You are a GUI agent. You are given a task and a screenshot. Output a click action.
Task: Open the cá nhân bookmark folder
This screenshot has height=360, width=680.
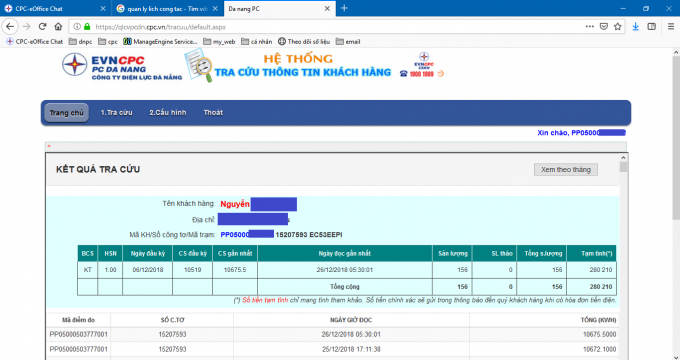257,42
